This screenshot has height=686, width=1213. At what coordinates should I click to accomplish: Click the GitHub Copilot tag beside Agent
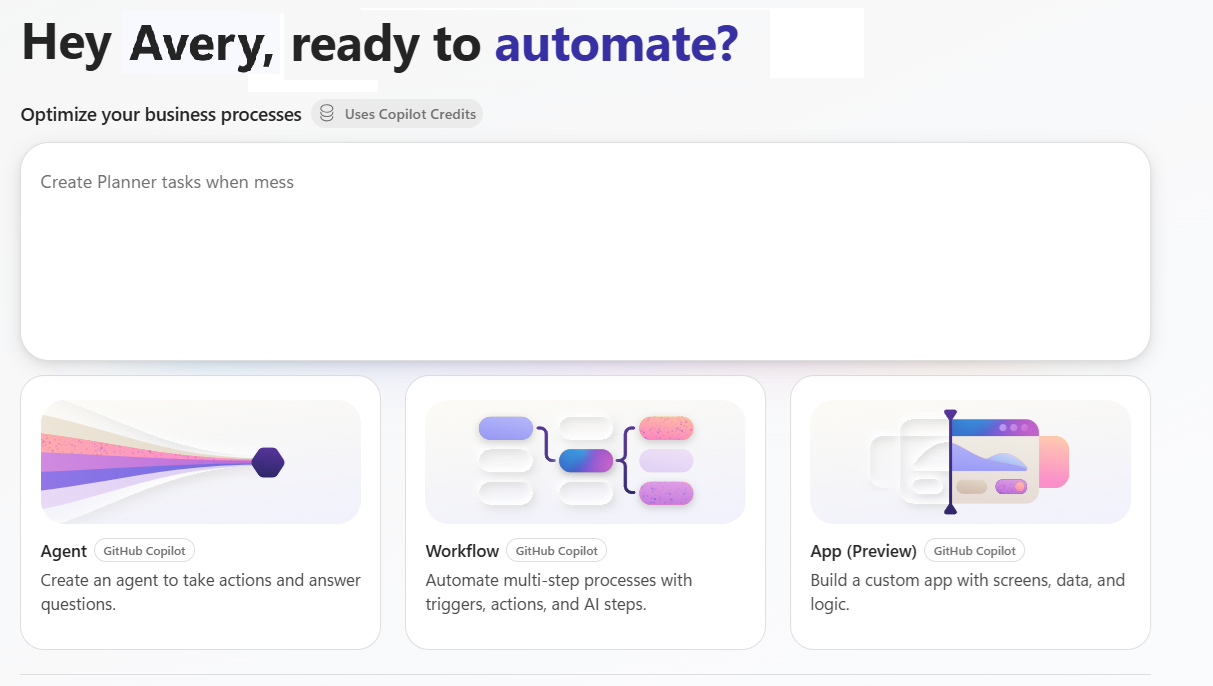[x=145, y=551]
